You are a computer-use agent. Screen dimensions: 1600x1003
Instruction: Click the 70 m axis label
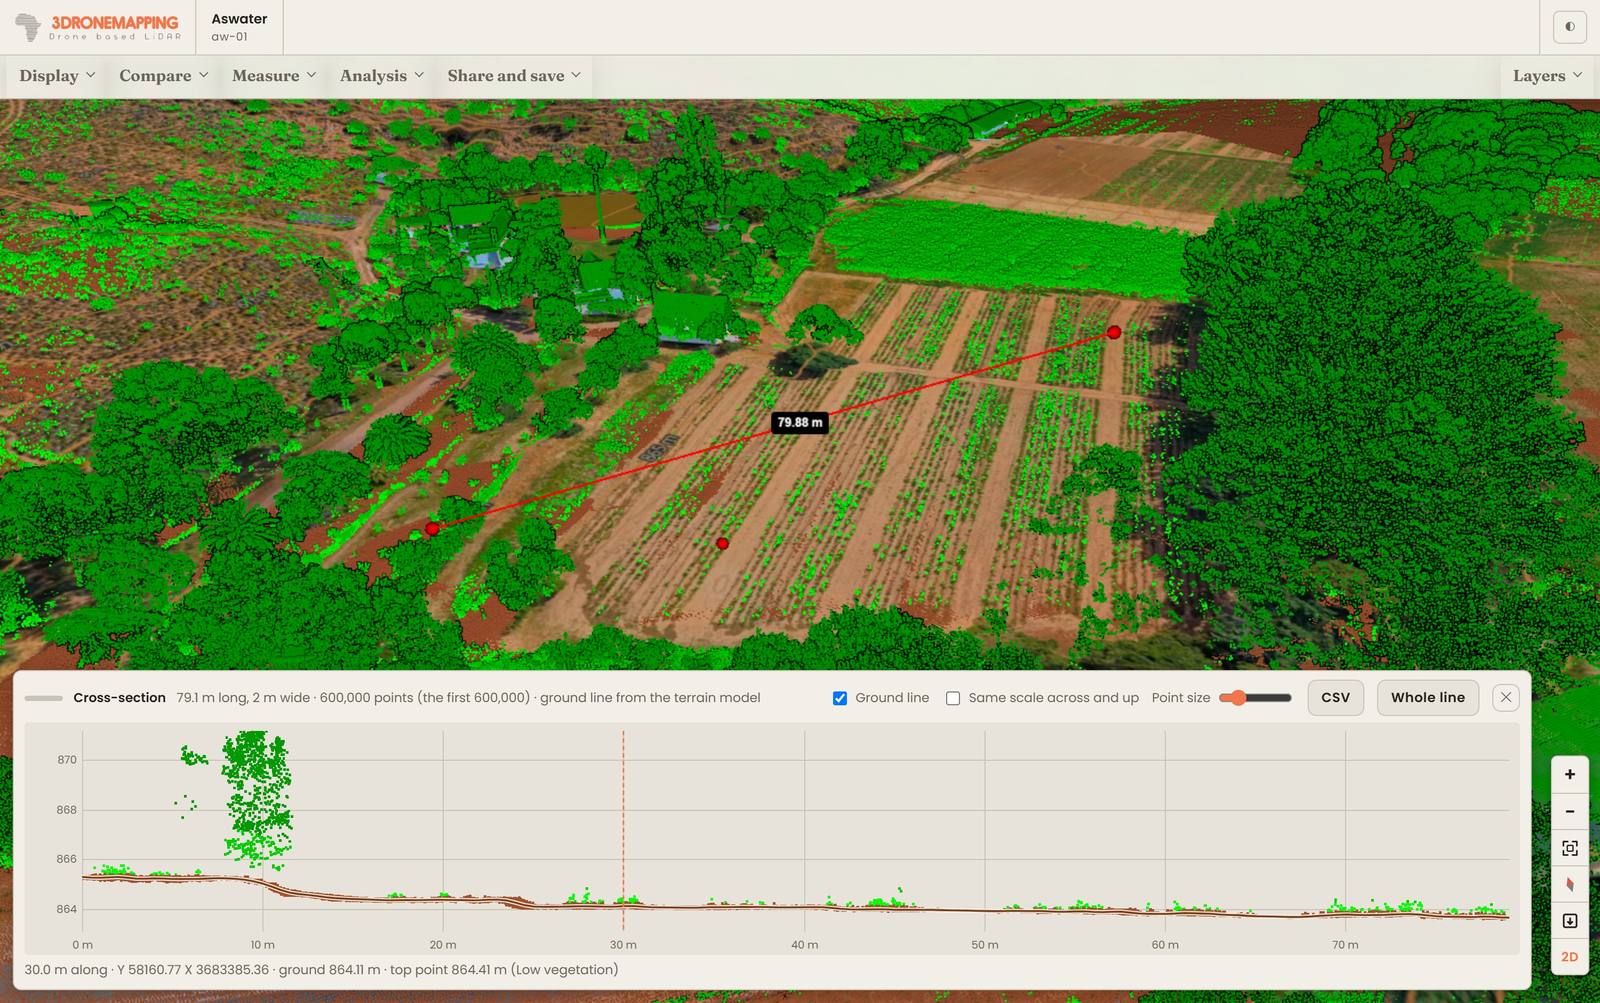tap(1345, 945)
